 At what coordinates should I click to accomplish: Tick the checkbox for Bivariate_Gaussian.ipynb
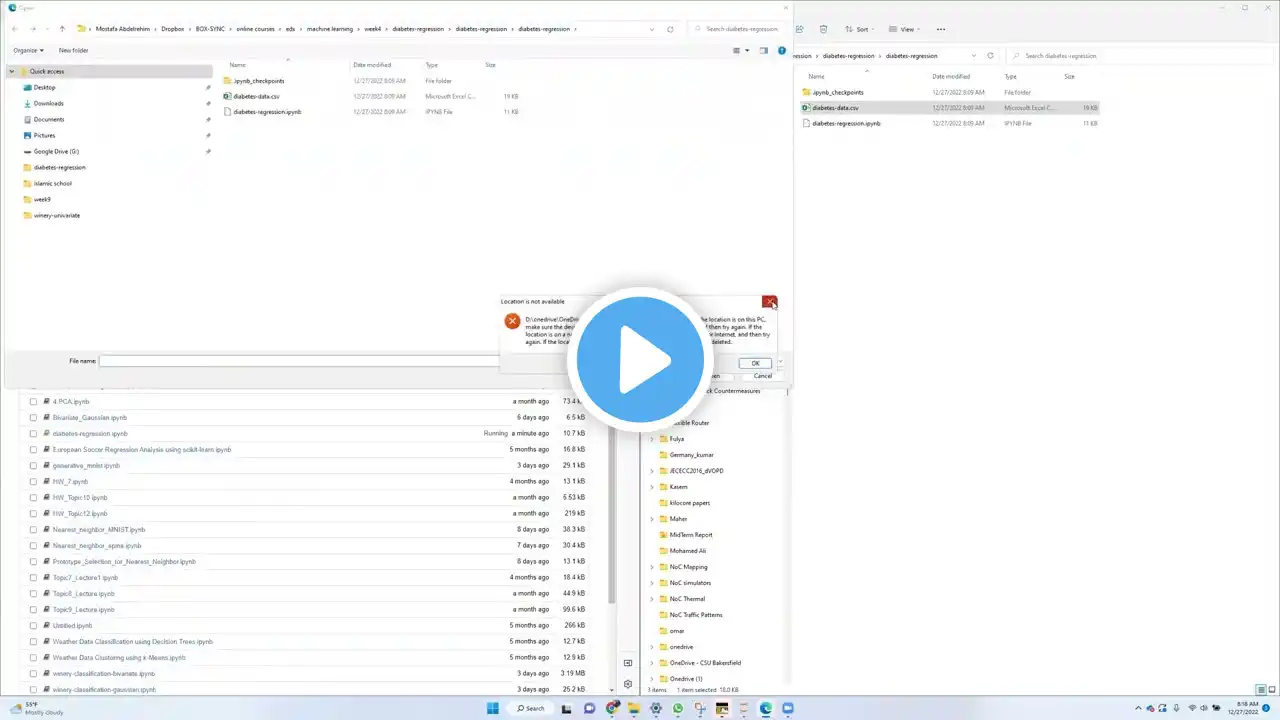pyautogui.click(x=33, y=417)
